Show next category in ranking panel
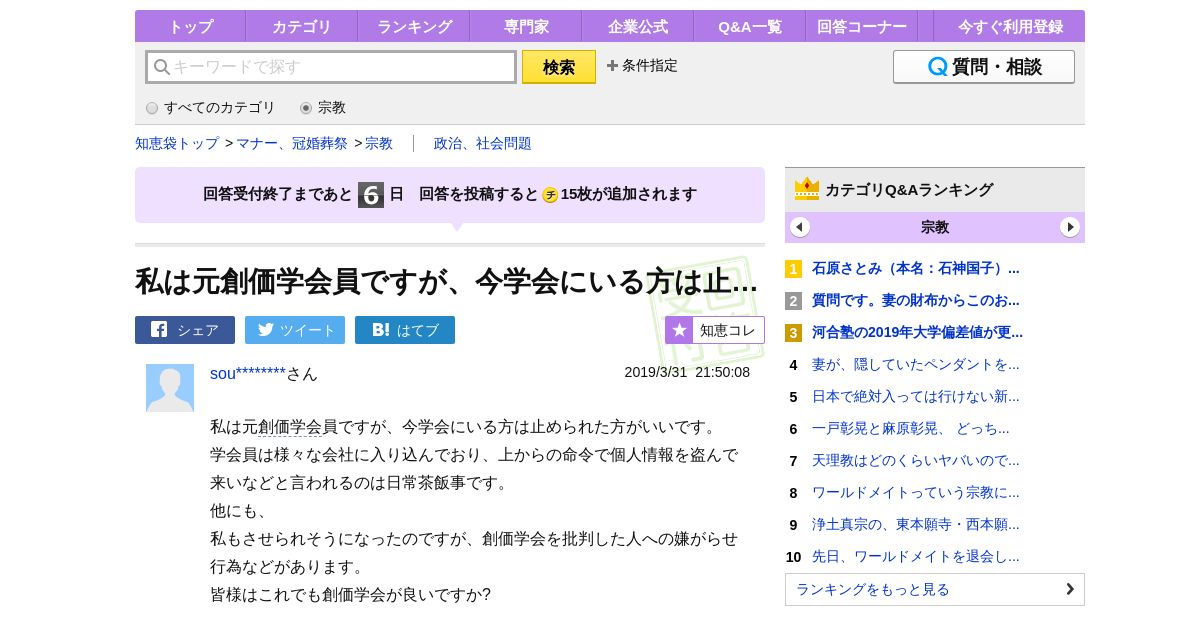The image size is (1200, 630). point(1070,227)
